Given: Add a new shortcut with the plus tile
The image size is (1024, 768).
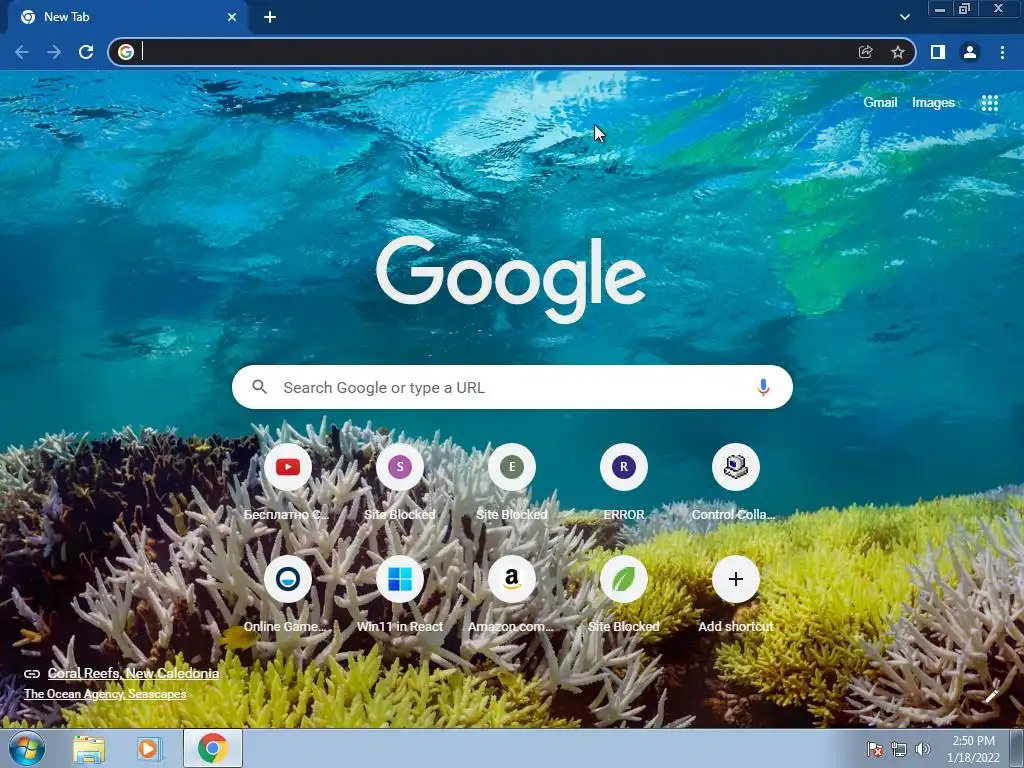Looking at the screenshot, I should pyautogui.click(x=735, y=579).
